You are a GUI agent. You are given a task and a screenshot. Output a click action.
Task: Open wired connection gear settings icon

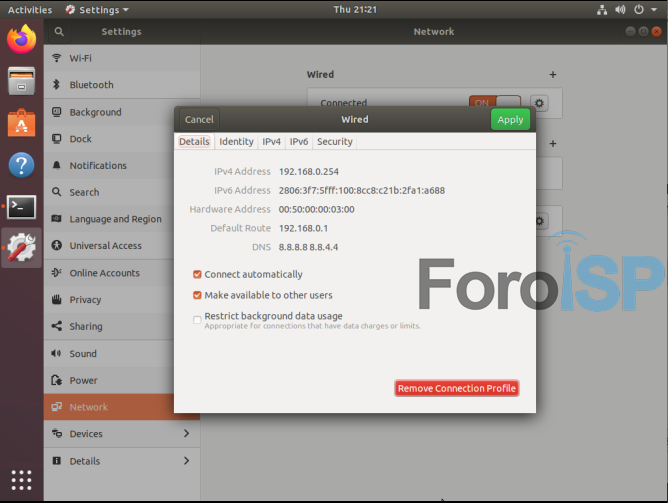[x=539, y=103]
